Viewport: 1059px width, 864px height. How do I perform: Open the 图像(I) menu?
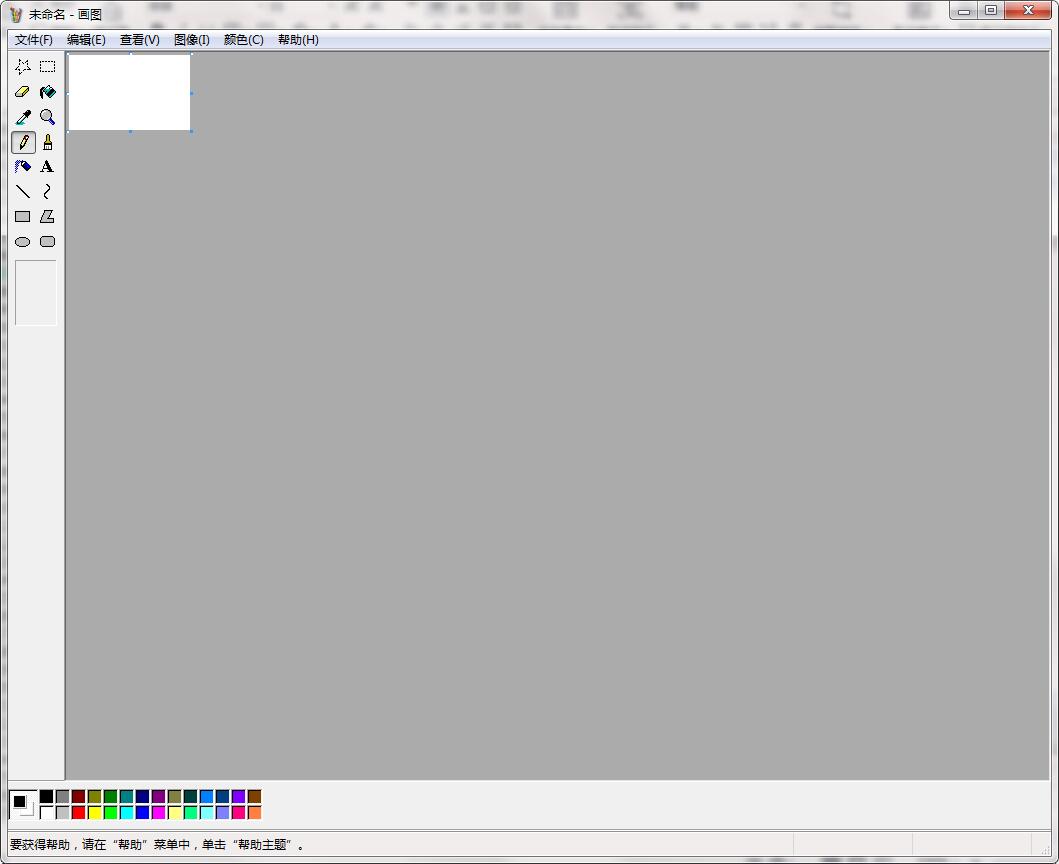[x=190, y=40]
